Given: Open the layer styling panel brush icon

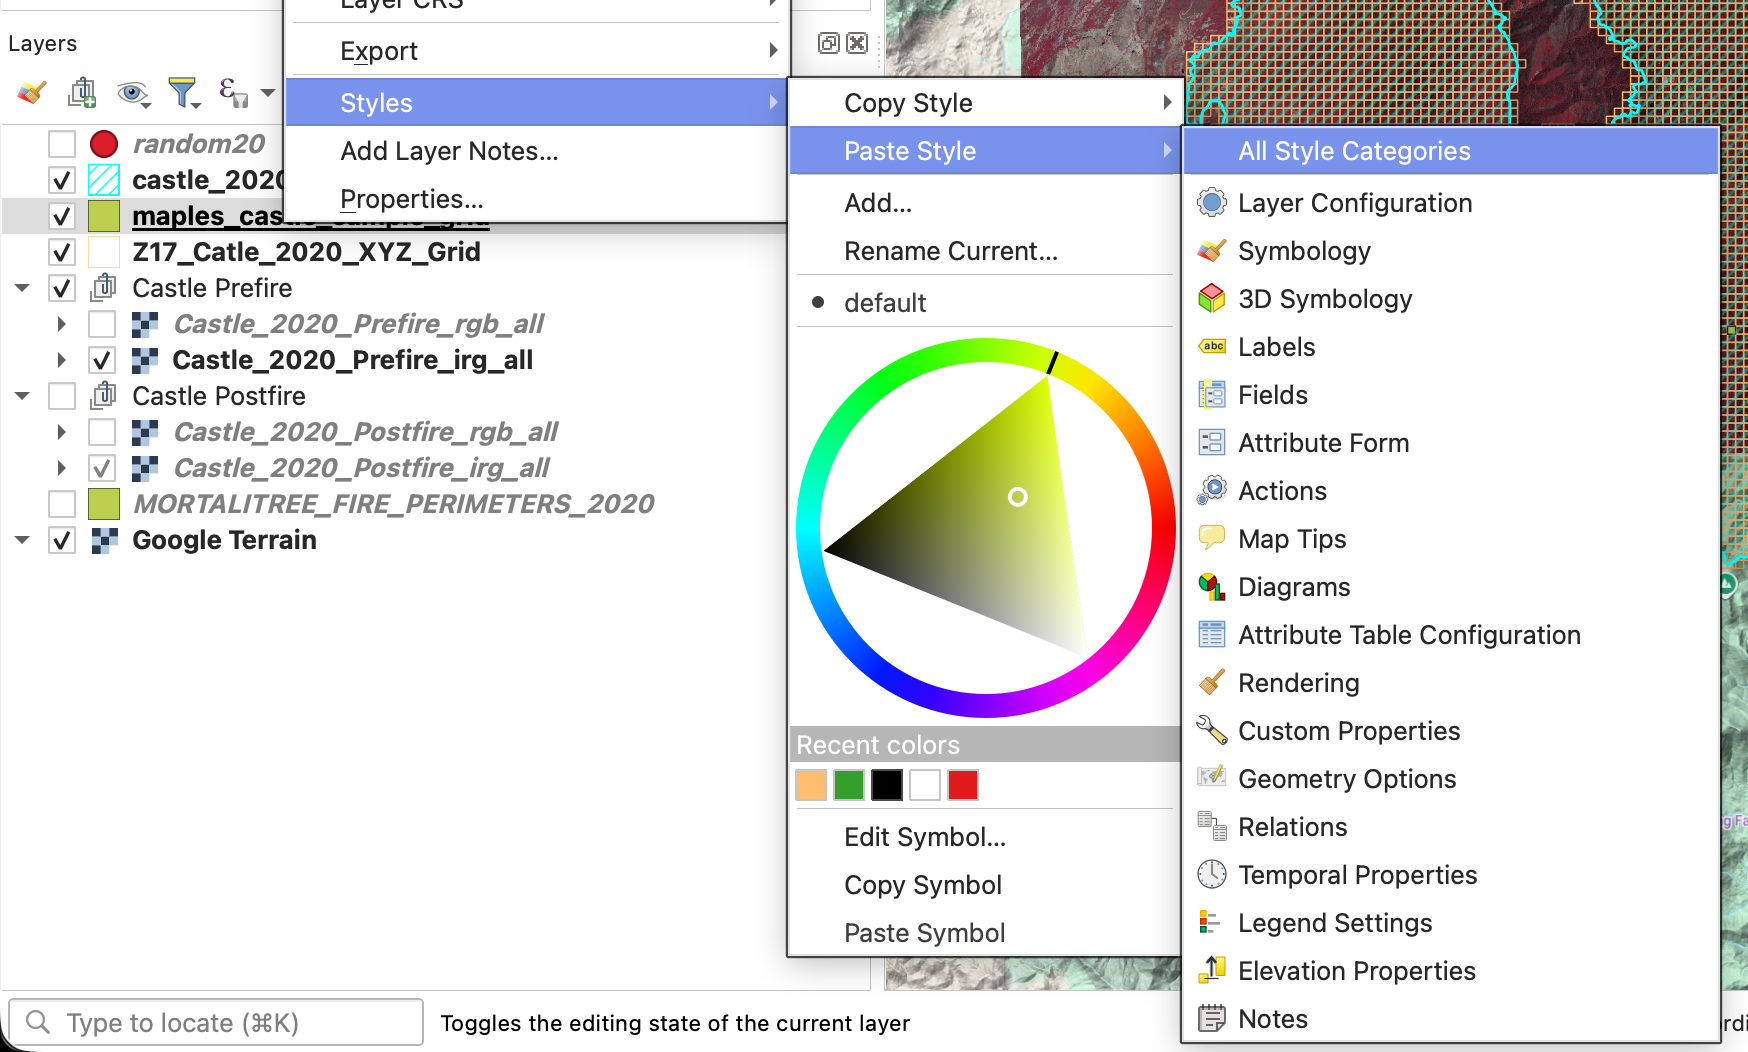Looking at the screenshot, I should coord(32,93).
